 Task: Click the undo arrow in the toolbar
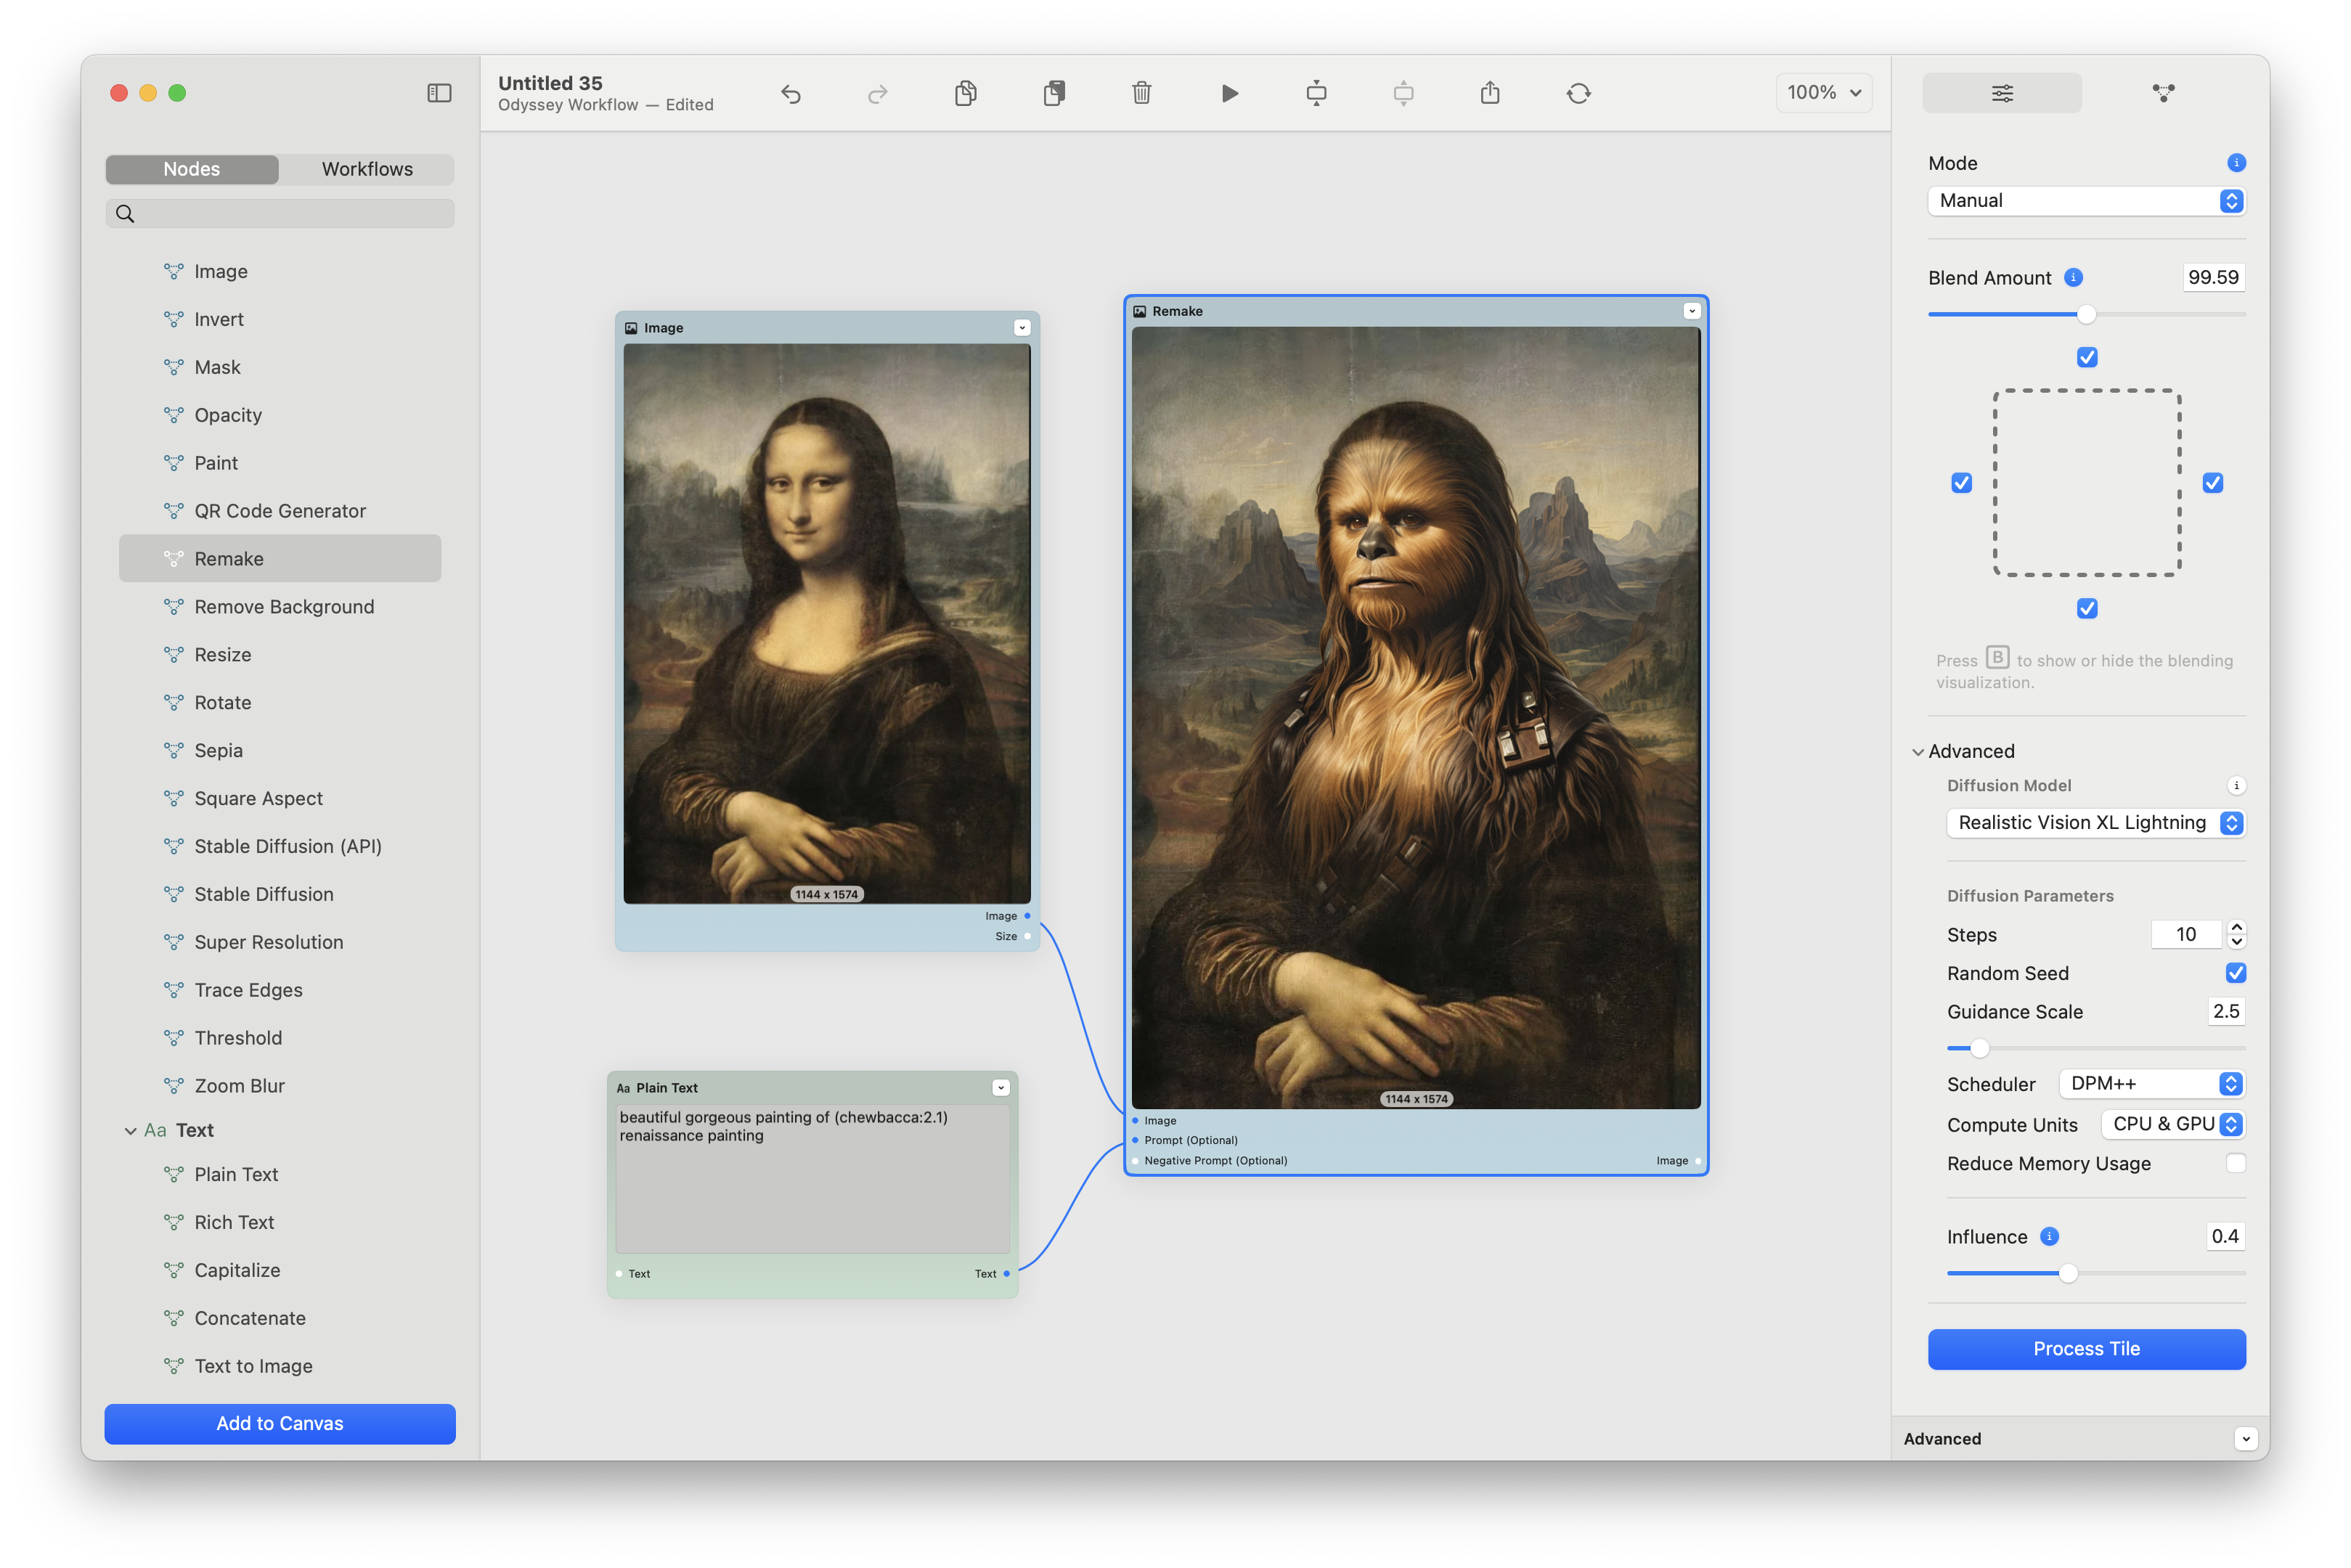coord(791,93)
